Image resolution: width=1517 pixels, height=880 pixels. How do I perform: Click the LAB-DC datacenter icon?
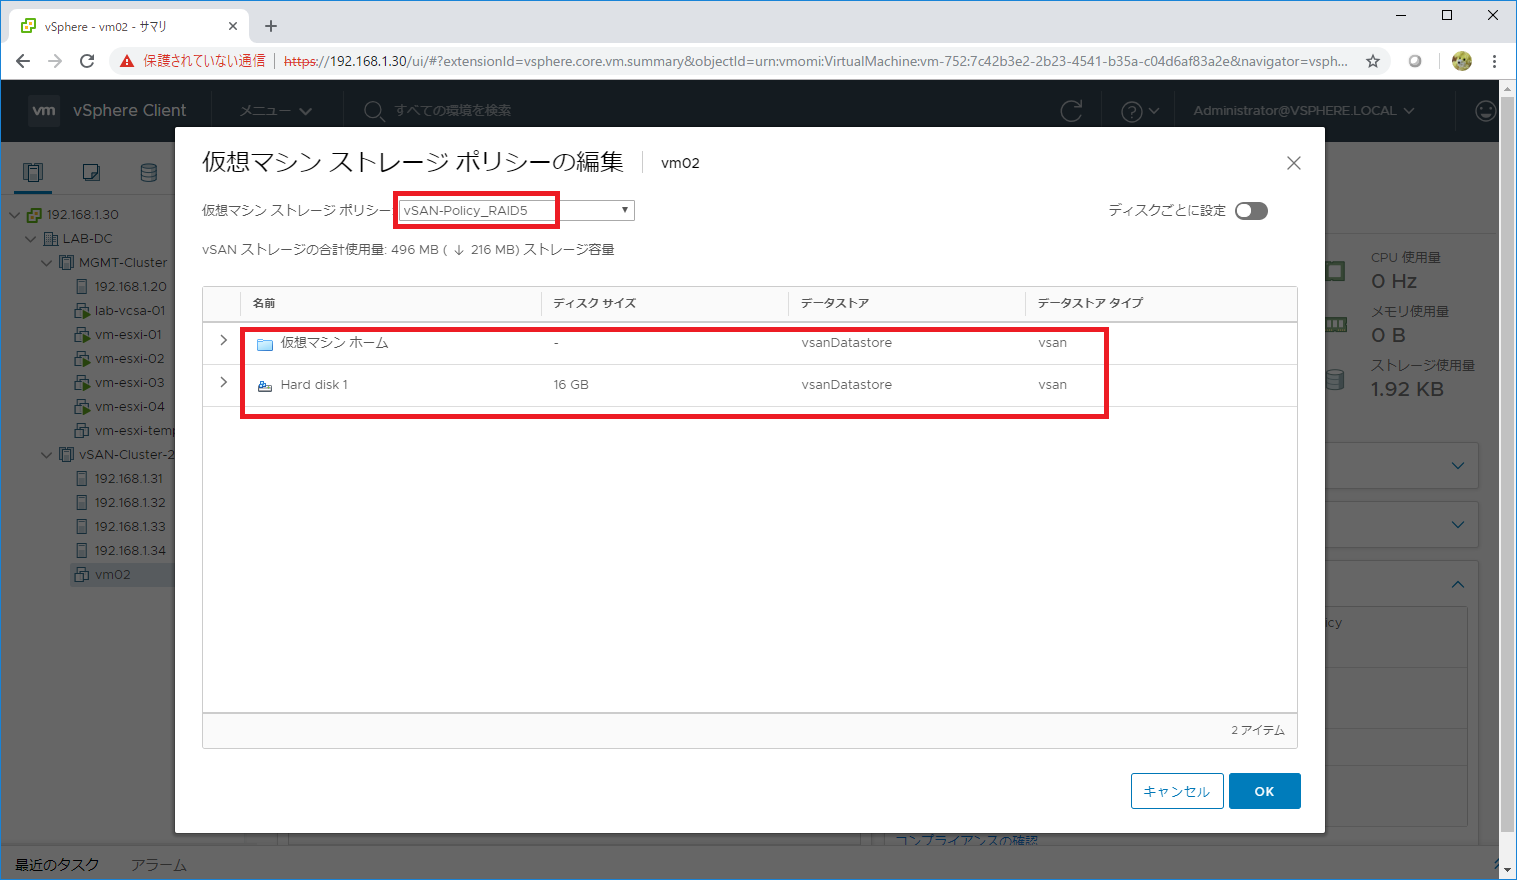tap(50, 239)
